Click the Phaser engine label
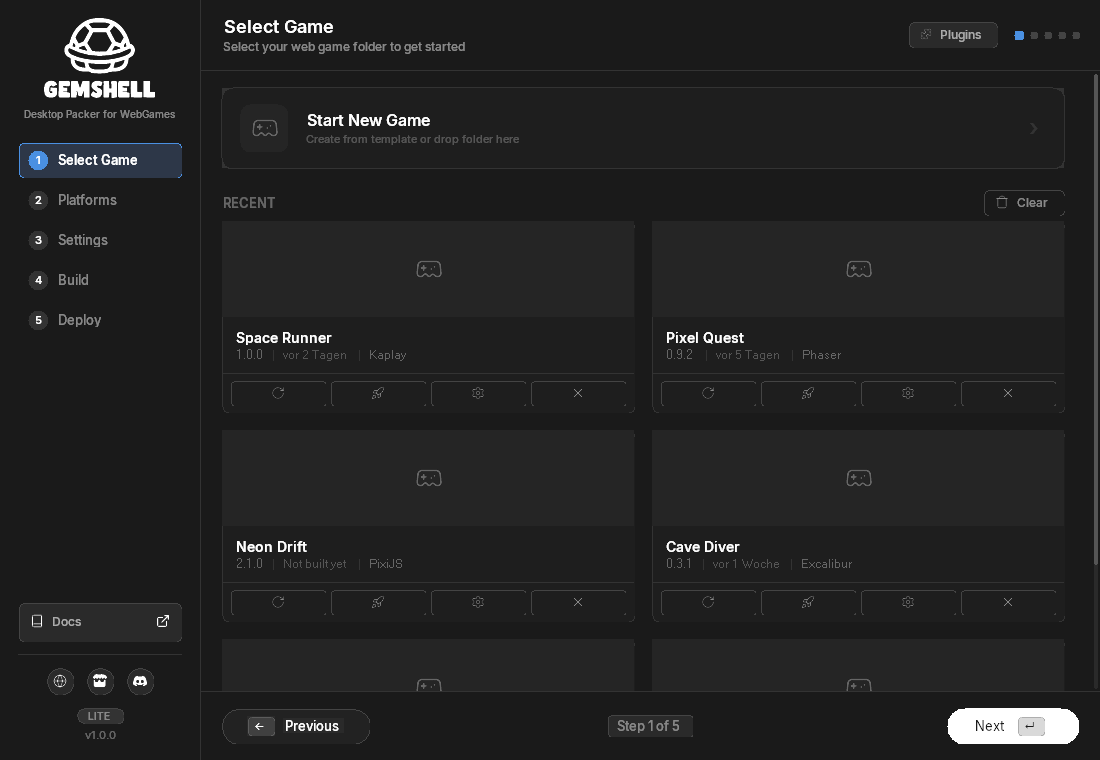Image resolution: width=1100 pixels, height=760 pixels. 821,355
